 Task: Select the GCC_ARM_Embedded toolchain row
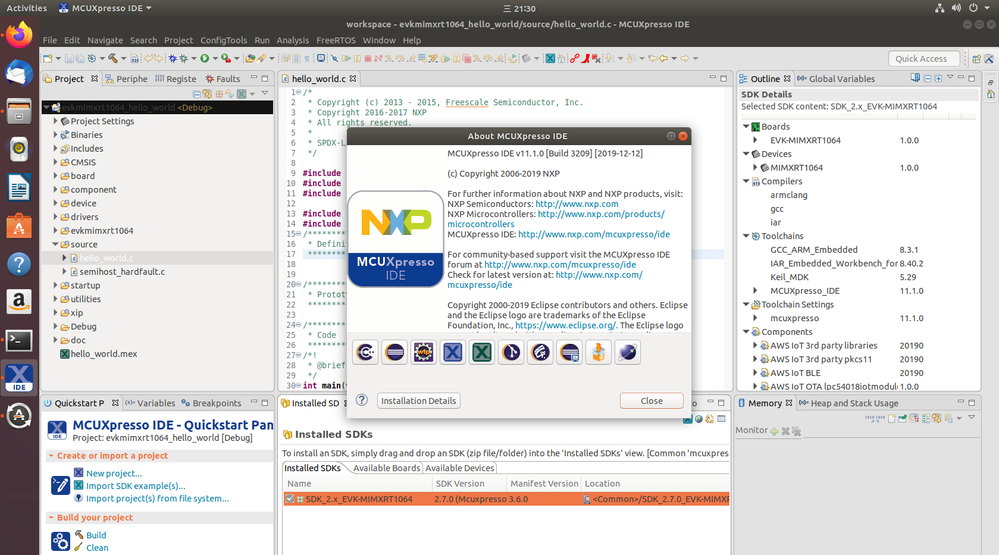click(814, 250)
